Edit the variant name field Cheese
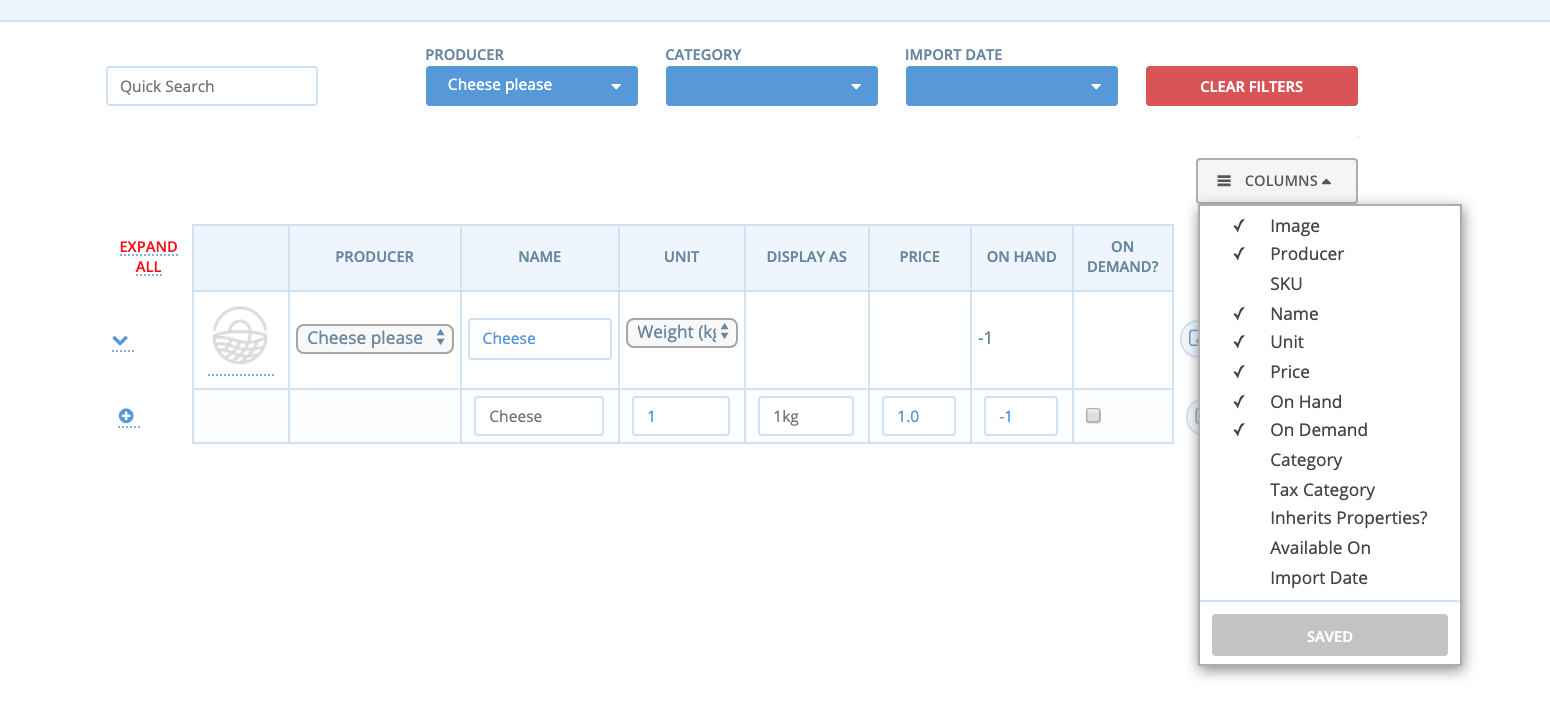This screenshot has height=728, width=1550. [x=539, y=416]
